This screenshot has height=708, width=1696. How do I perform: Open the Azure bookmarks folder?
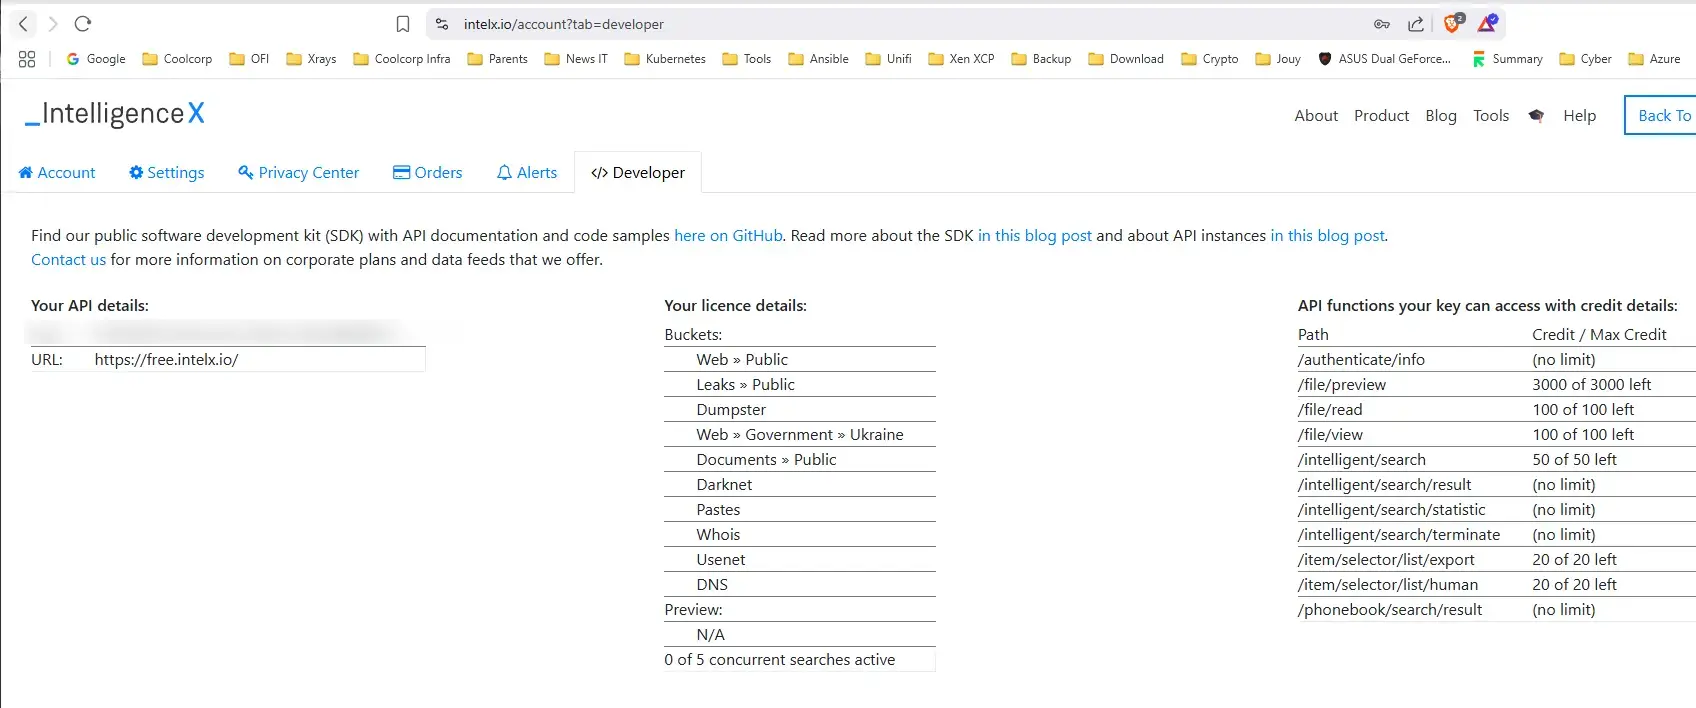tap(1654, 59)
